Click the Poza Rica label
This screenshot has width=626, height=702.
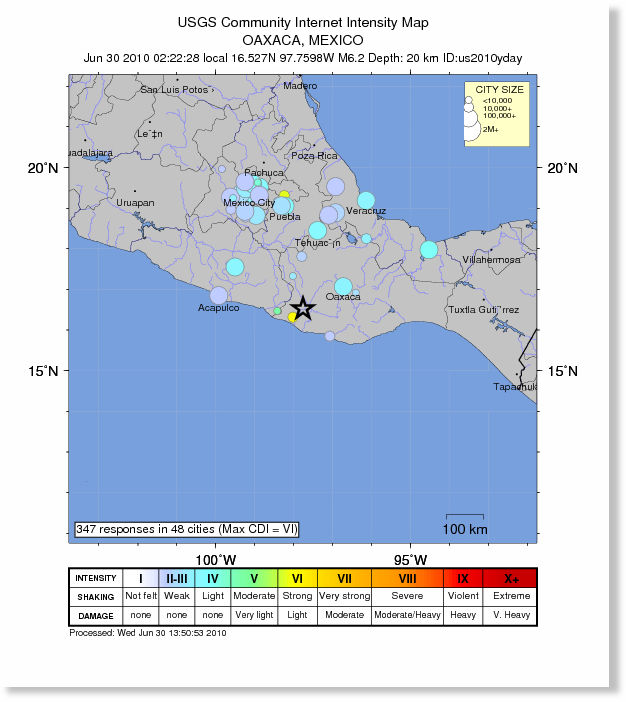[314, 156]
